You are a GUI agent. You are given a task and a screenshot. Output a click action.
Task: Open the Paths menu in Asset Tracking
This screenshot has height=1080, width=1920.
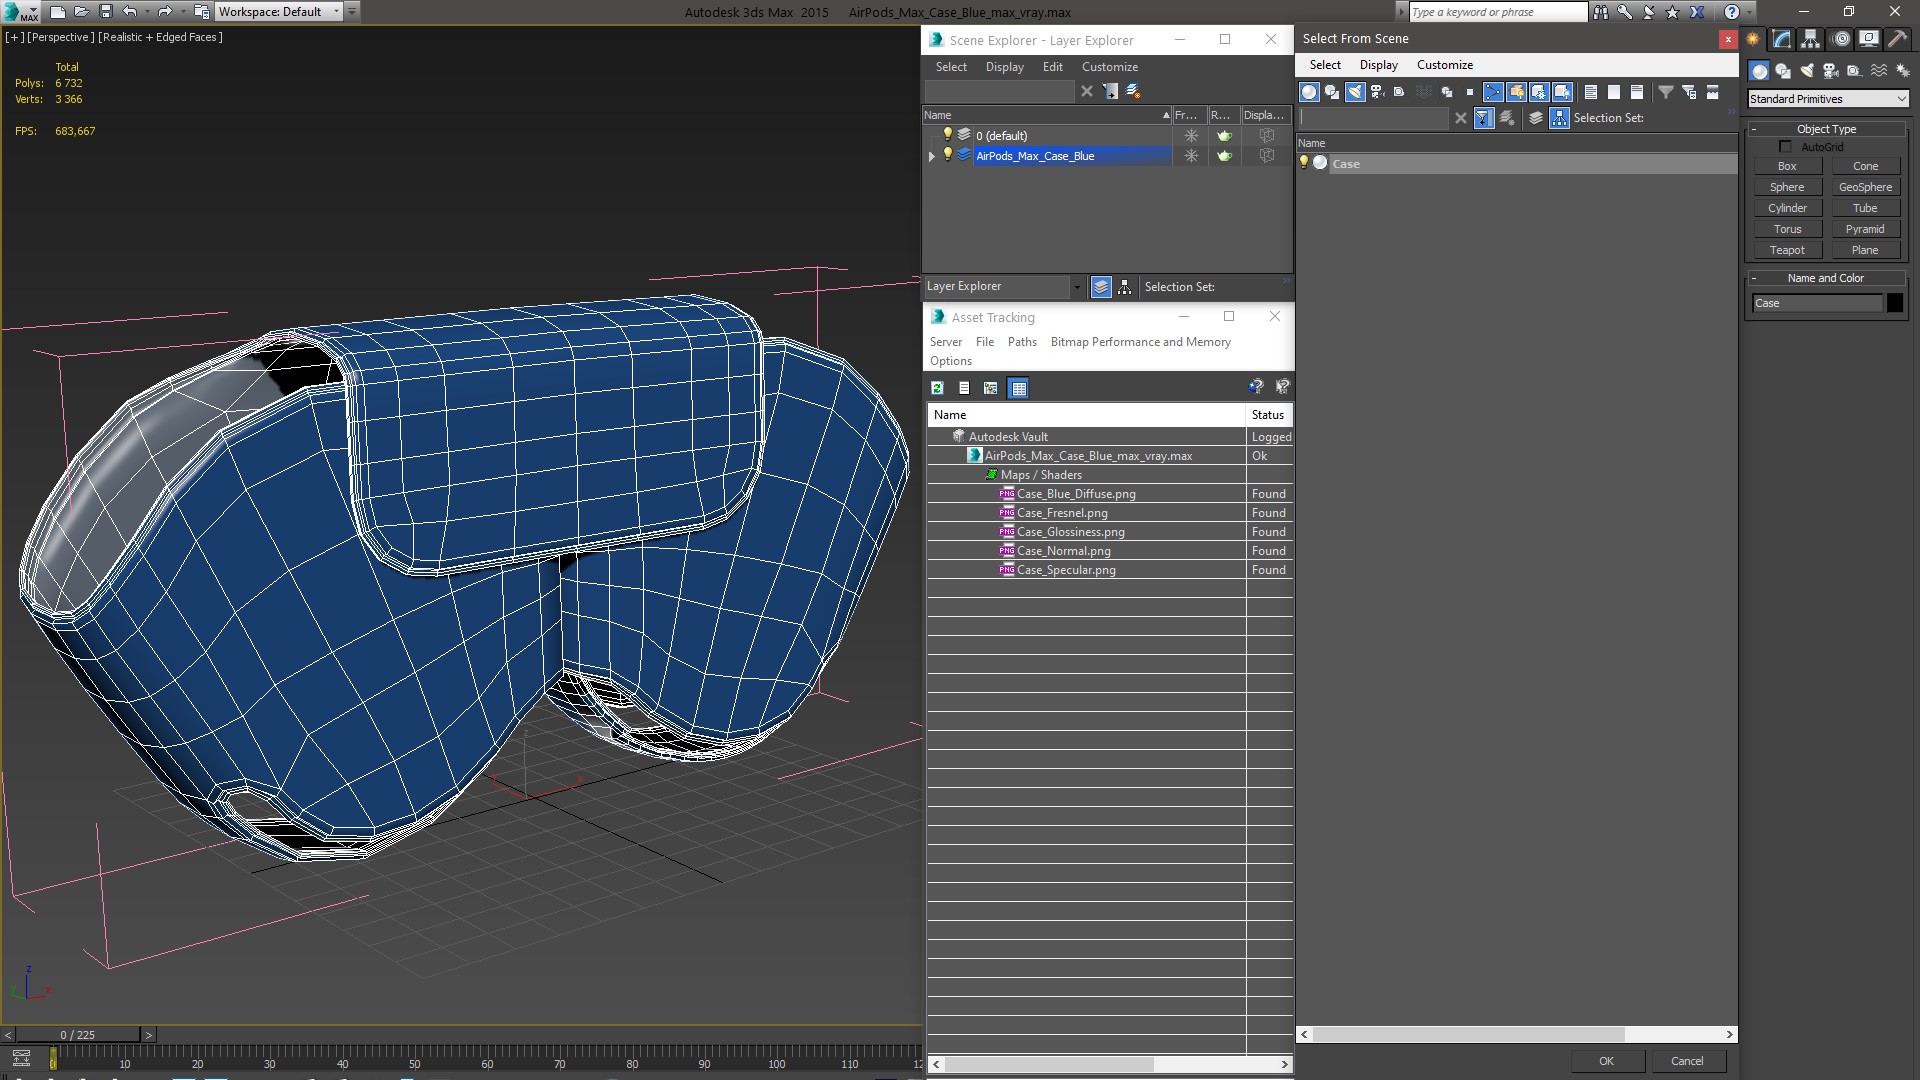pos(1022,342)
